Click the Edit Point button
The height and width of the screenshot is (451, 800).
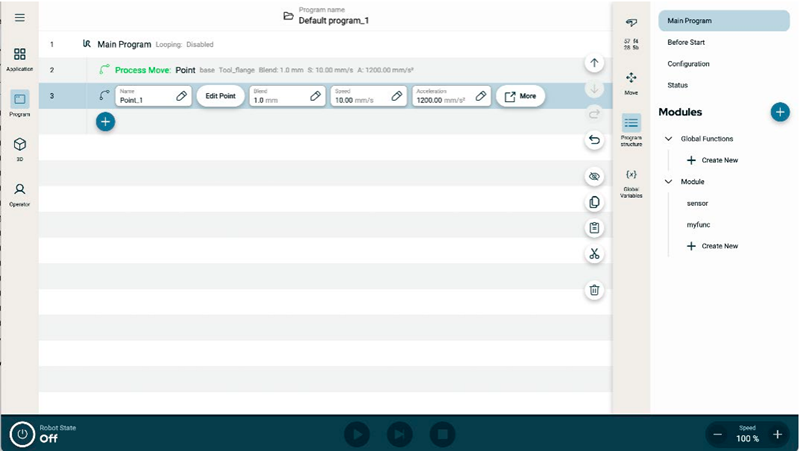220,96
